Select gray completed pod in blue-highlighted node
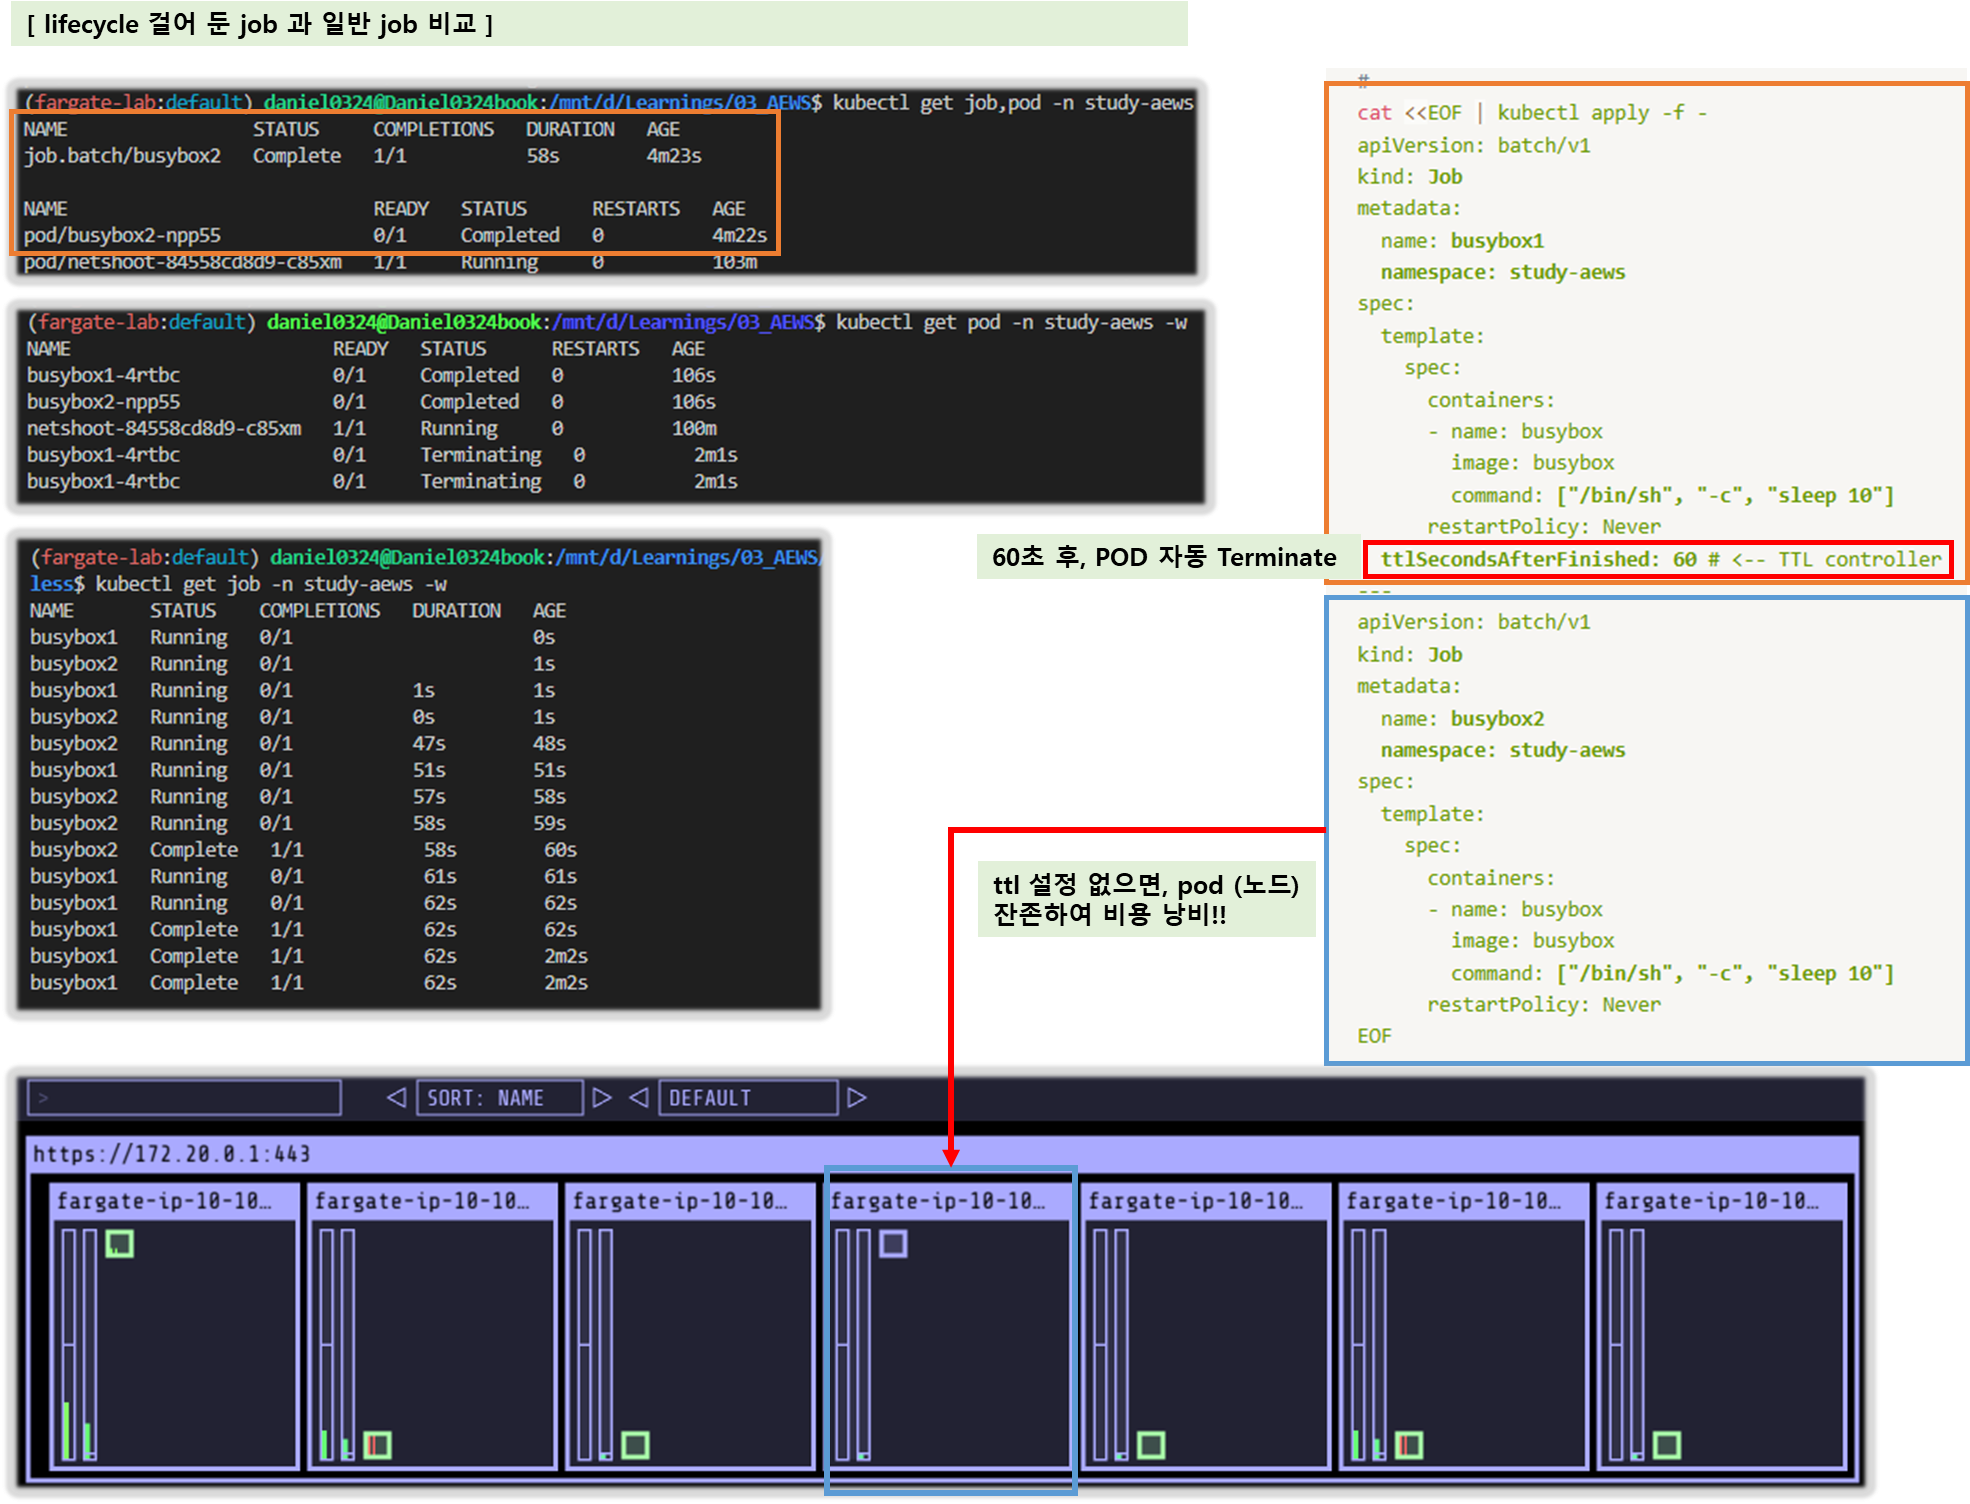This screenshot has width=1970, height=1504. pos(893,1243)
